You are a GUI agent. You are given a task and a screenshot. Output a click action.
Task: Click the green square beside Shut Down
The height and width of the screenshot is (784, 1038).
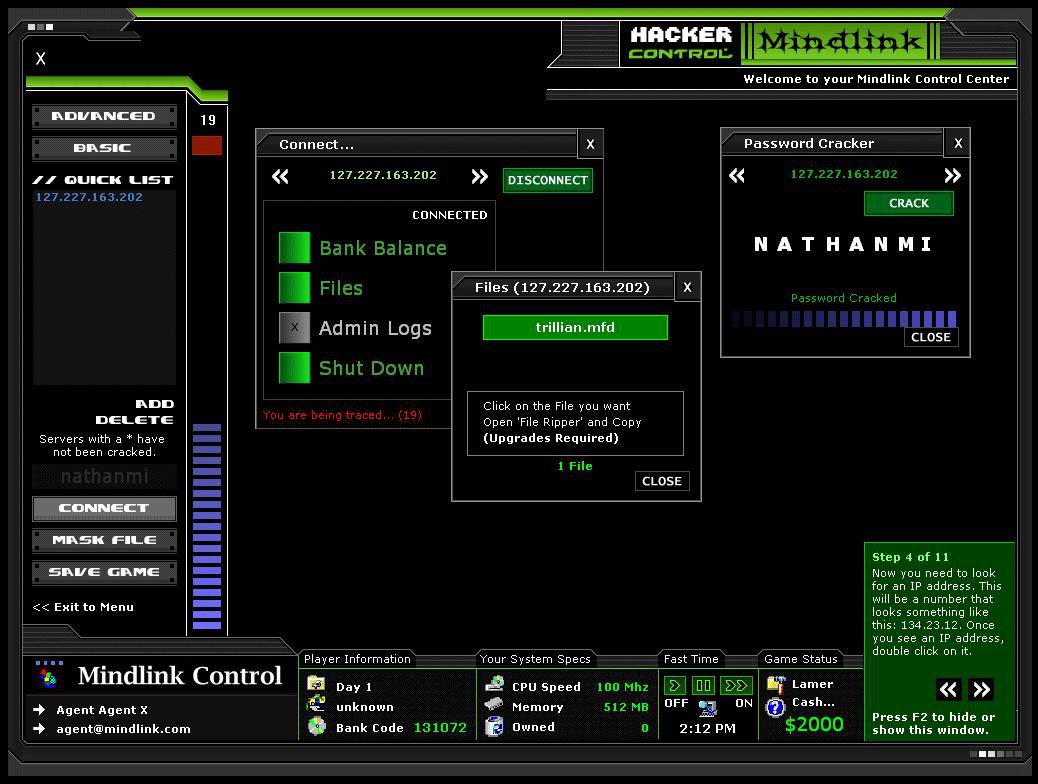click(295, 368)
